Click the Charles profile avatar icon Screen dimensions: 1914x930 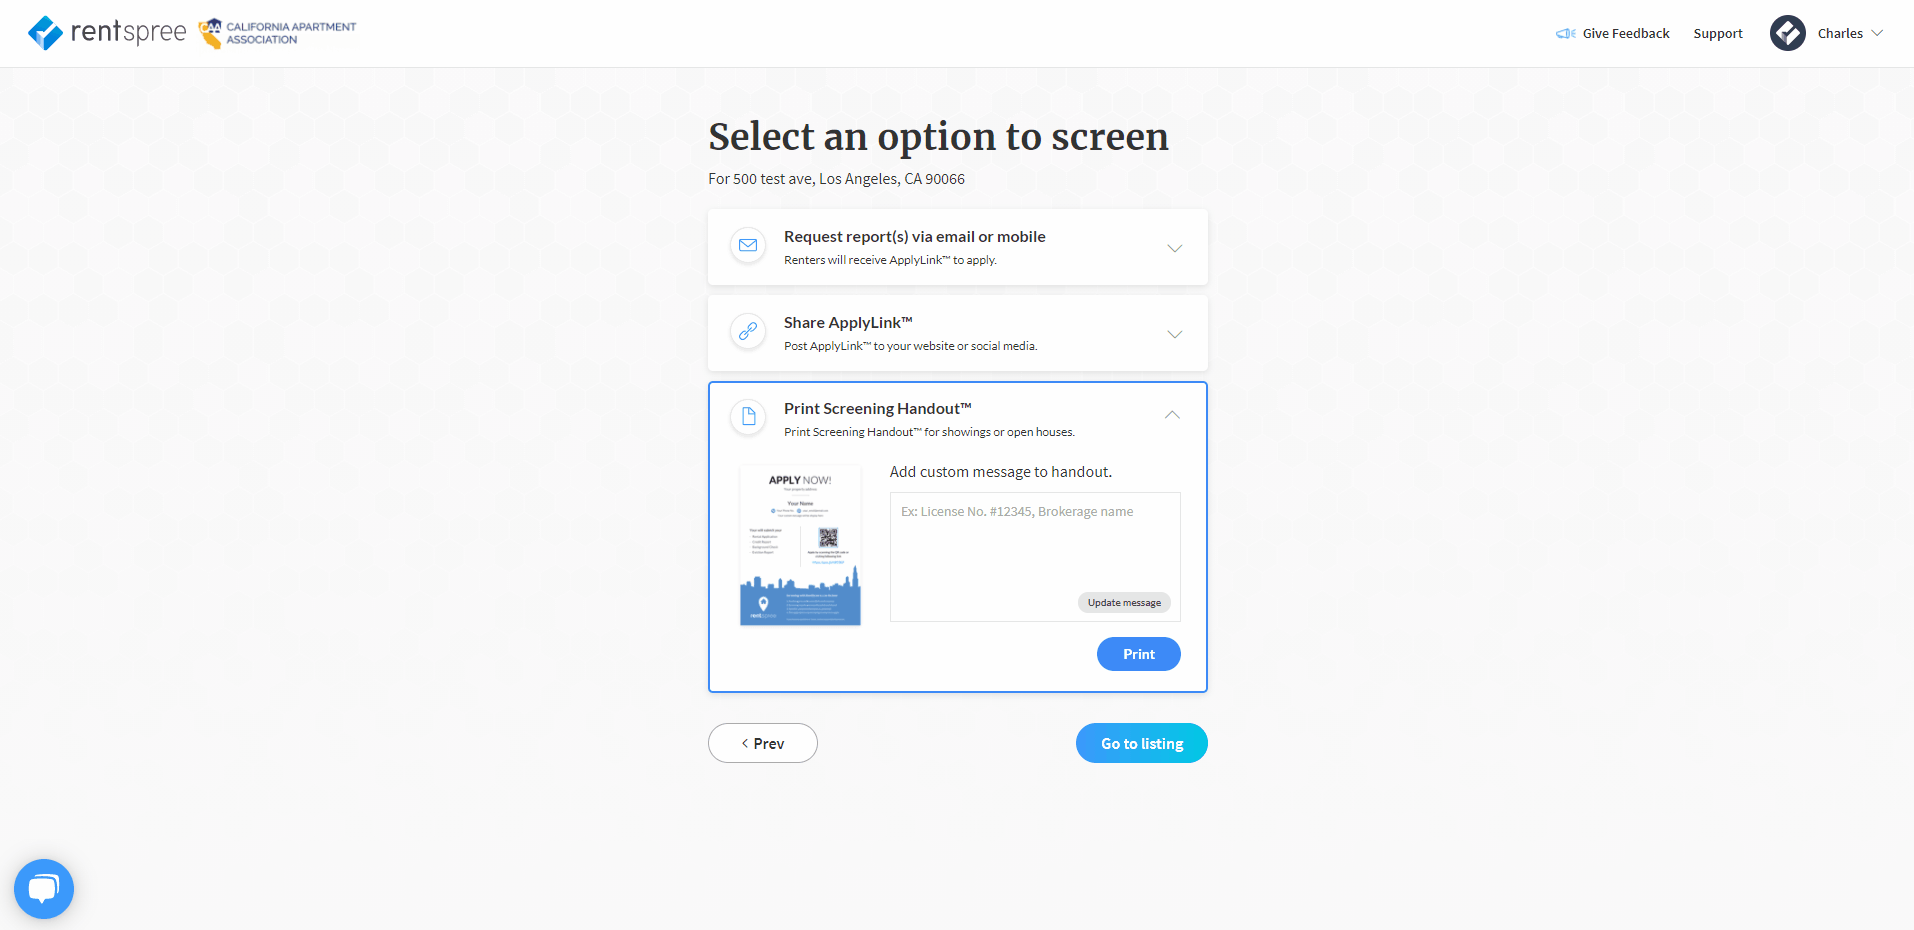coord(1788,33)
